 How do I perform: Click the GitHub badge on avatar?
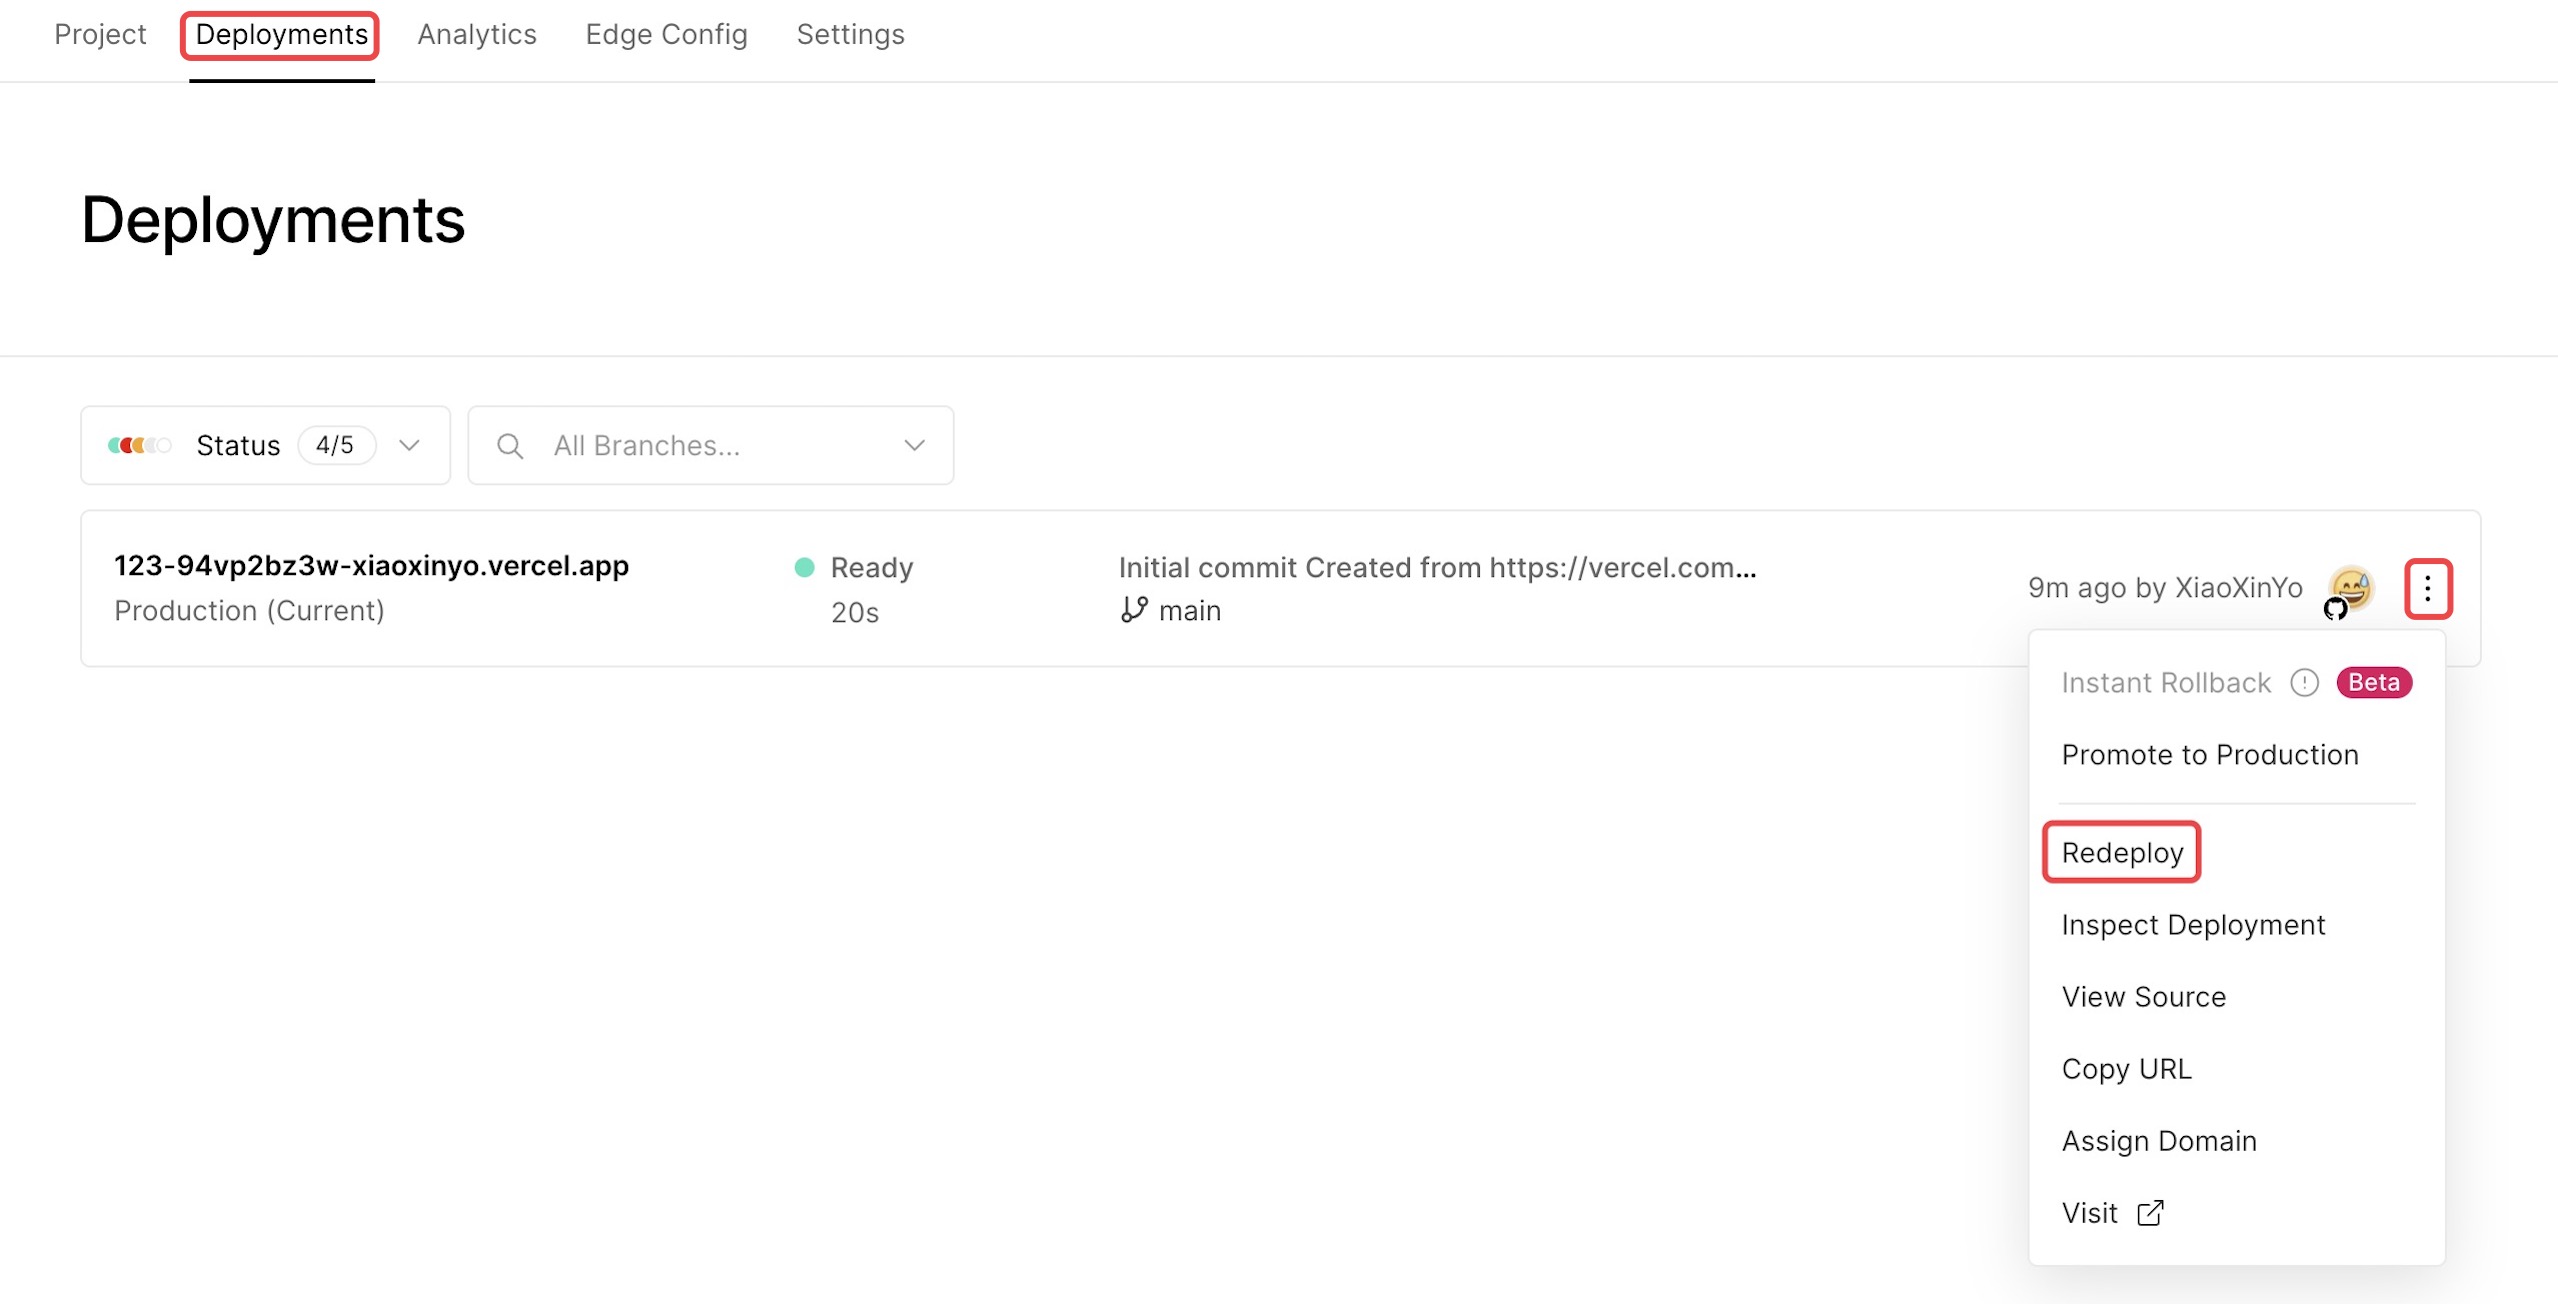(2335, 608)
